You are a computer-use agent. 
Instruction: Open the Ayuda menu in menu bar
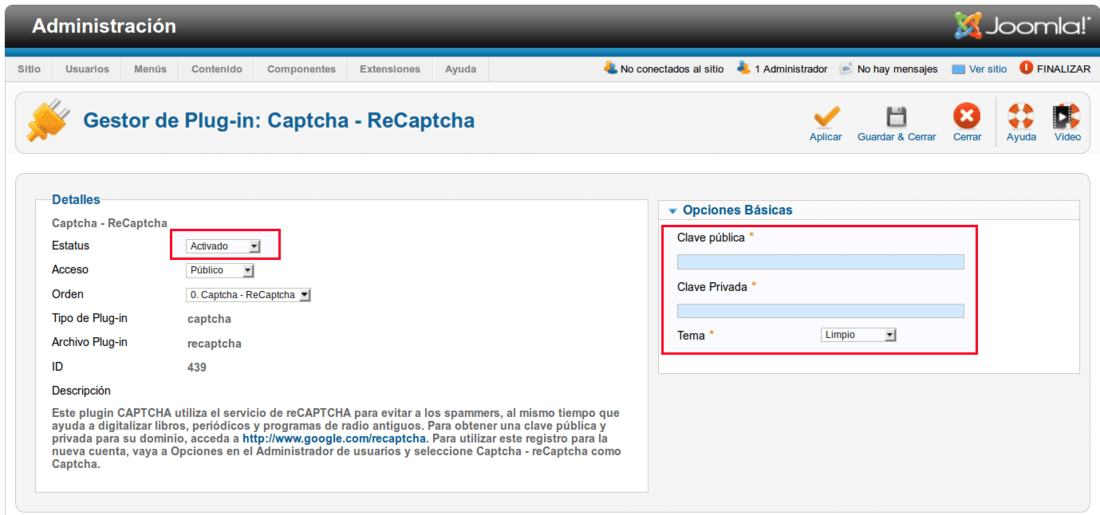tap(461, 69)
